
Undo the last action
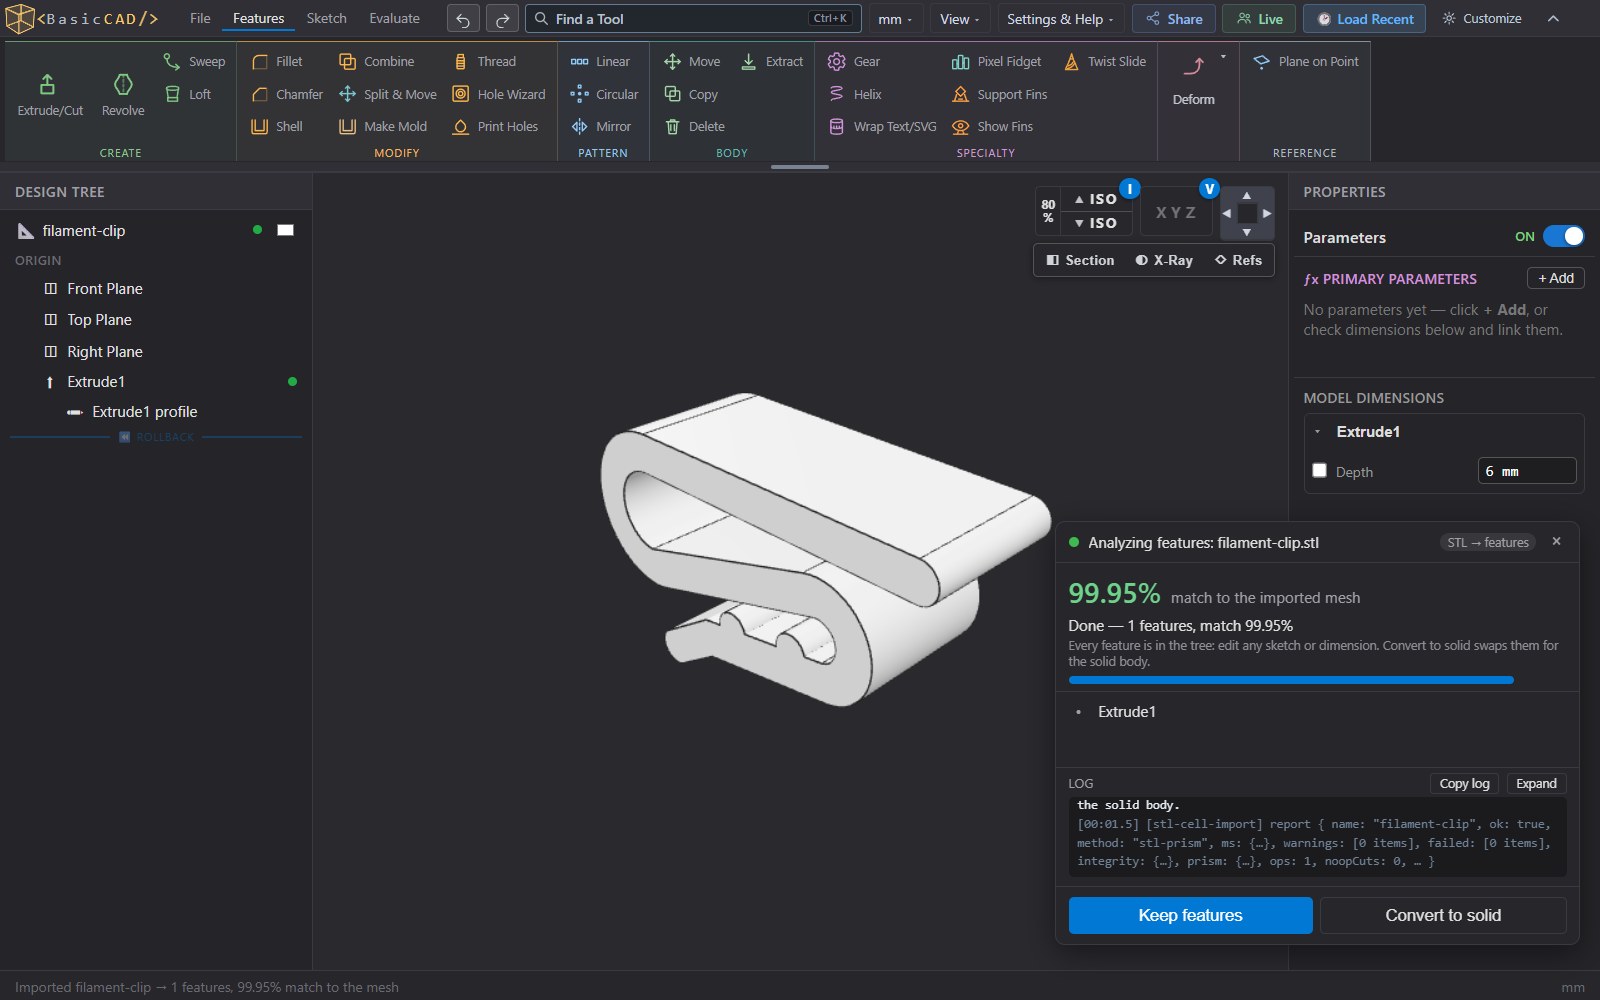[x=462, y=19]
